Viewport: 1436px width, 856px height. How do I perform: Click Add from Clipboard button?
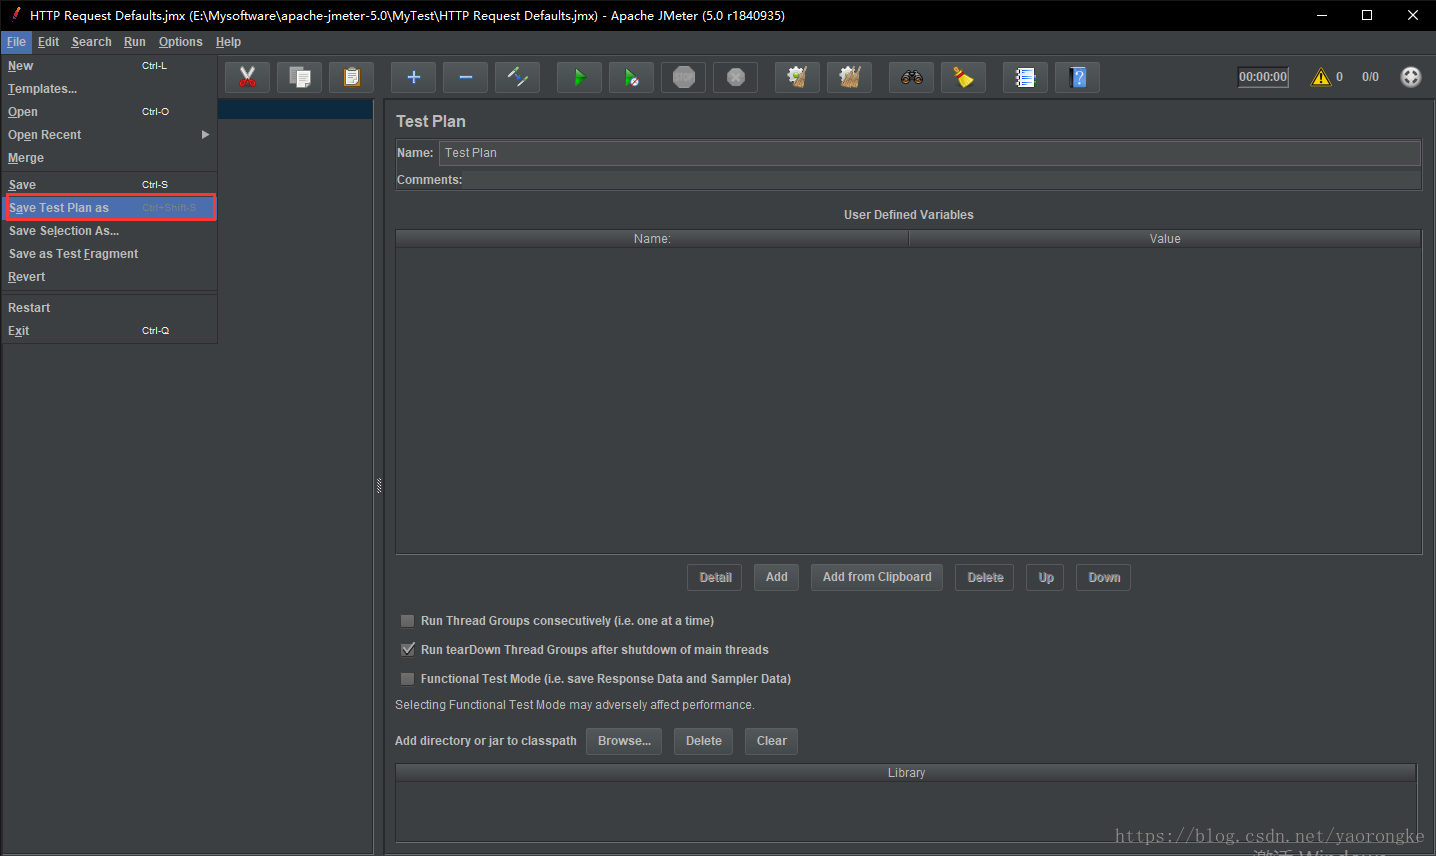click(x=877, y=577)
